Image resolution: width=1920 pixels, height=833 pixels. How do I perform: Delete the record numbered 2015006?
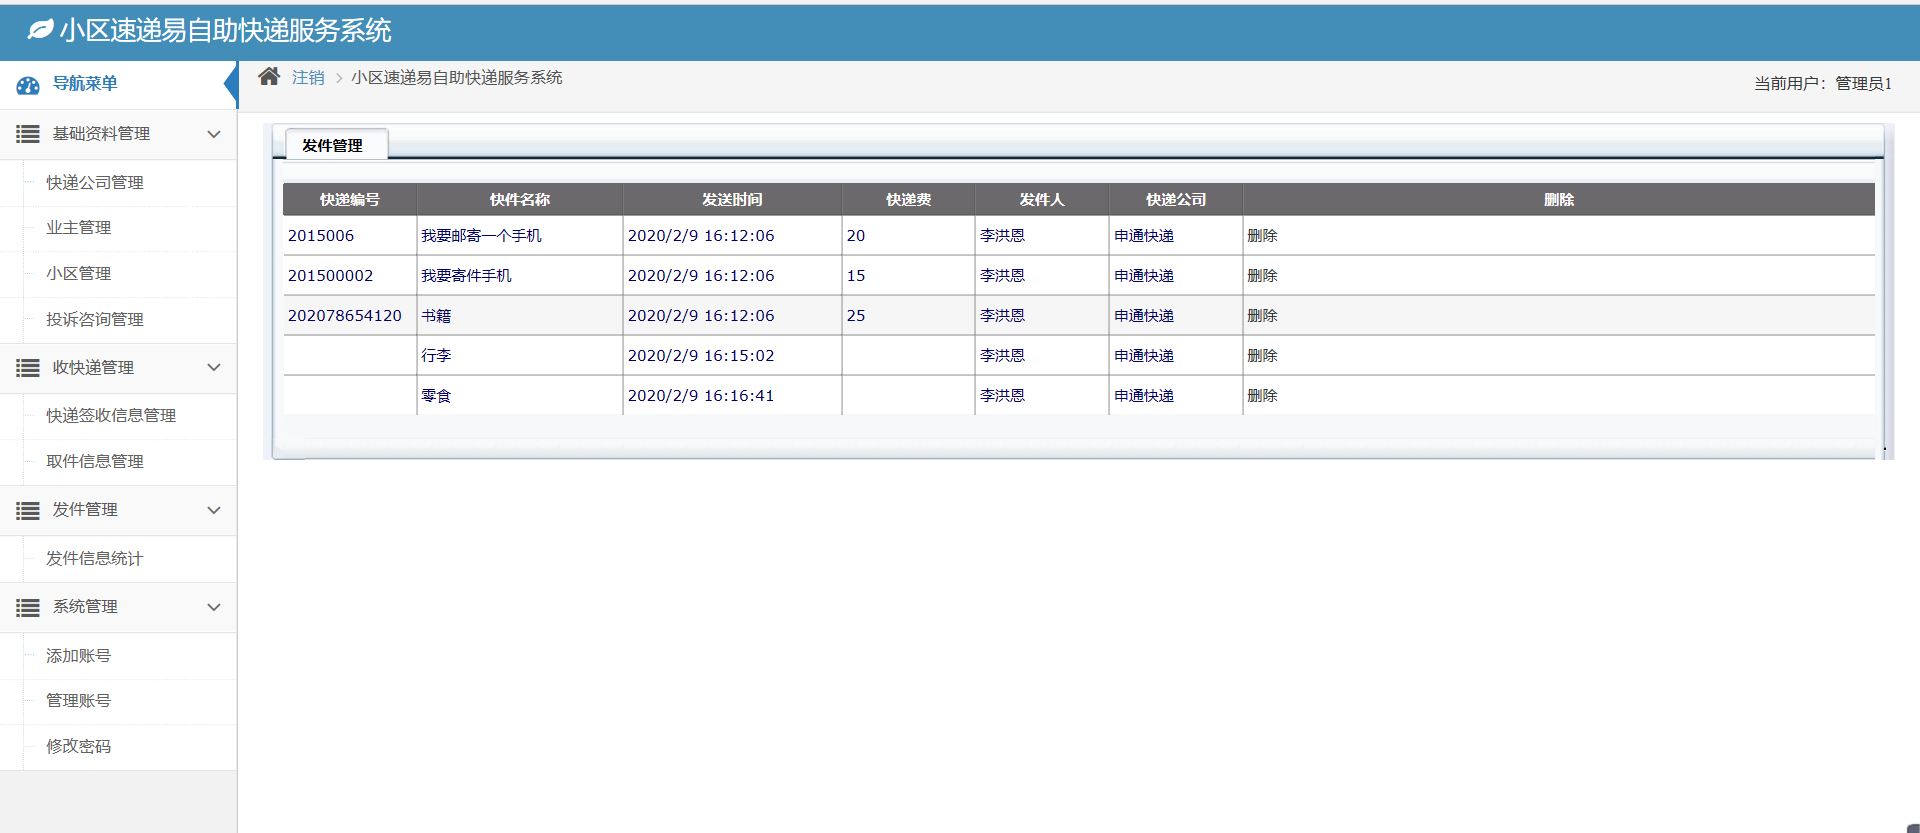pos(1262,236)
